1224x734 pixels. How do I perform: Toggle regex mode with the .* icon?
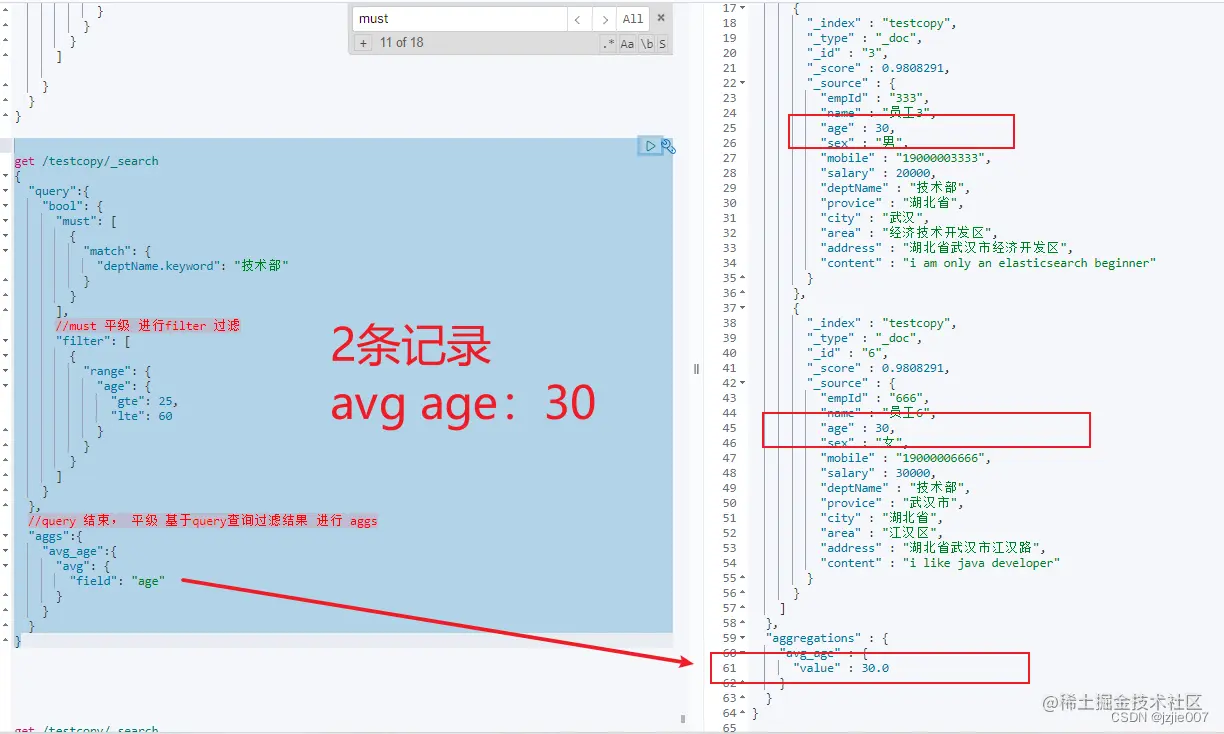pos(609,43)
